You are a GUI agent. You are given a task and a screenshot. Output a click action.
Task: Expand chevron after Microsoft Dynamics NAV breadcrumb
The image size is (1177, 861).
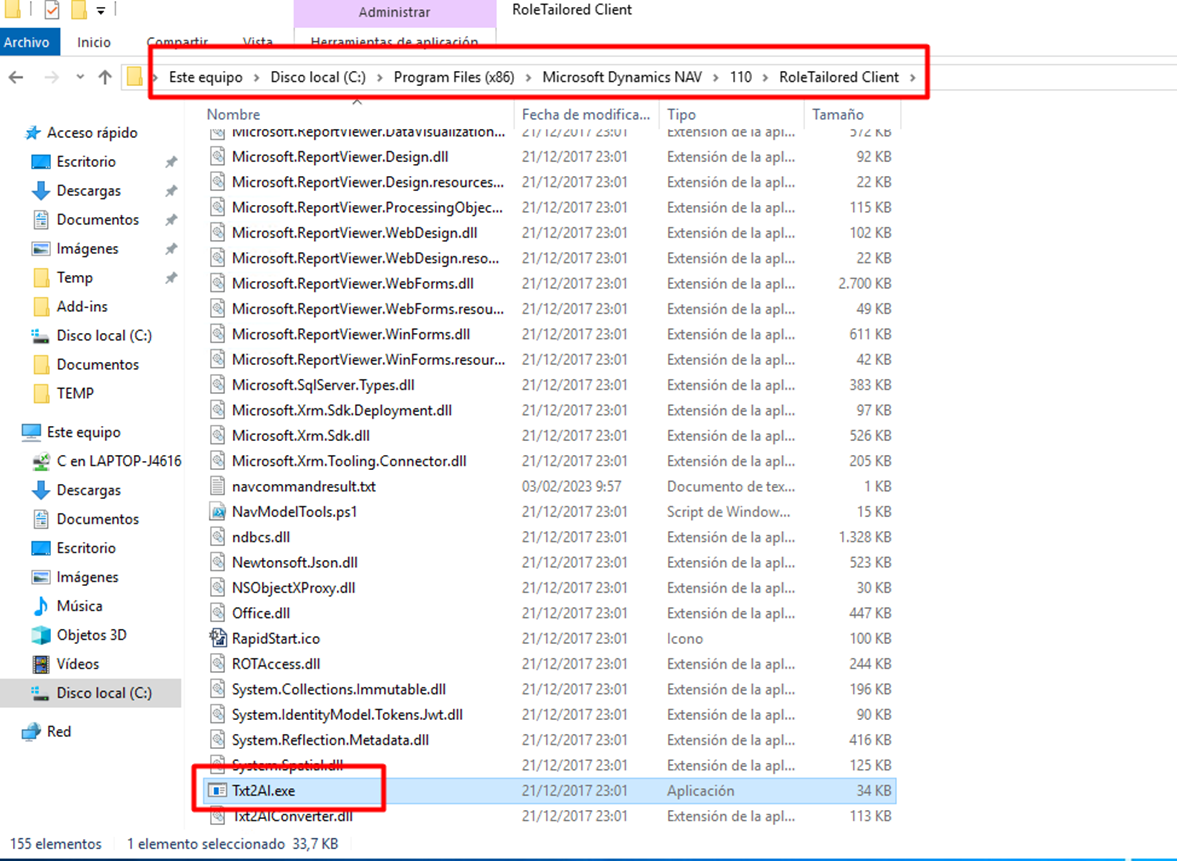716,77
